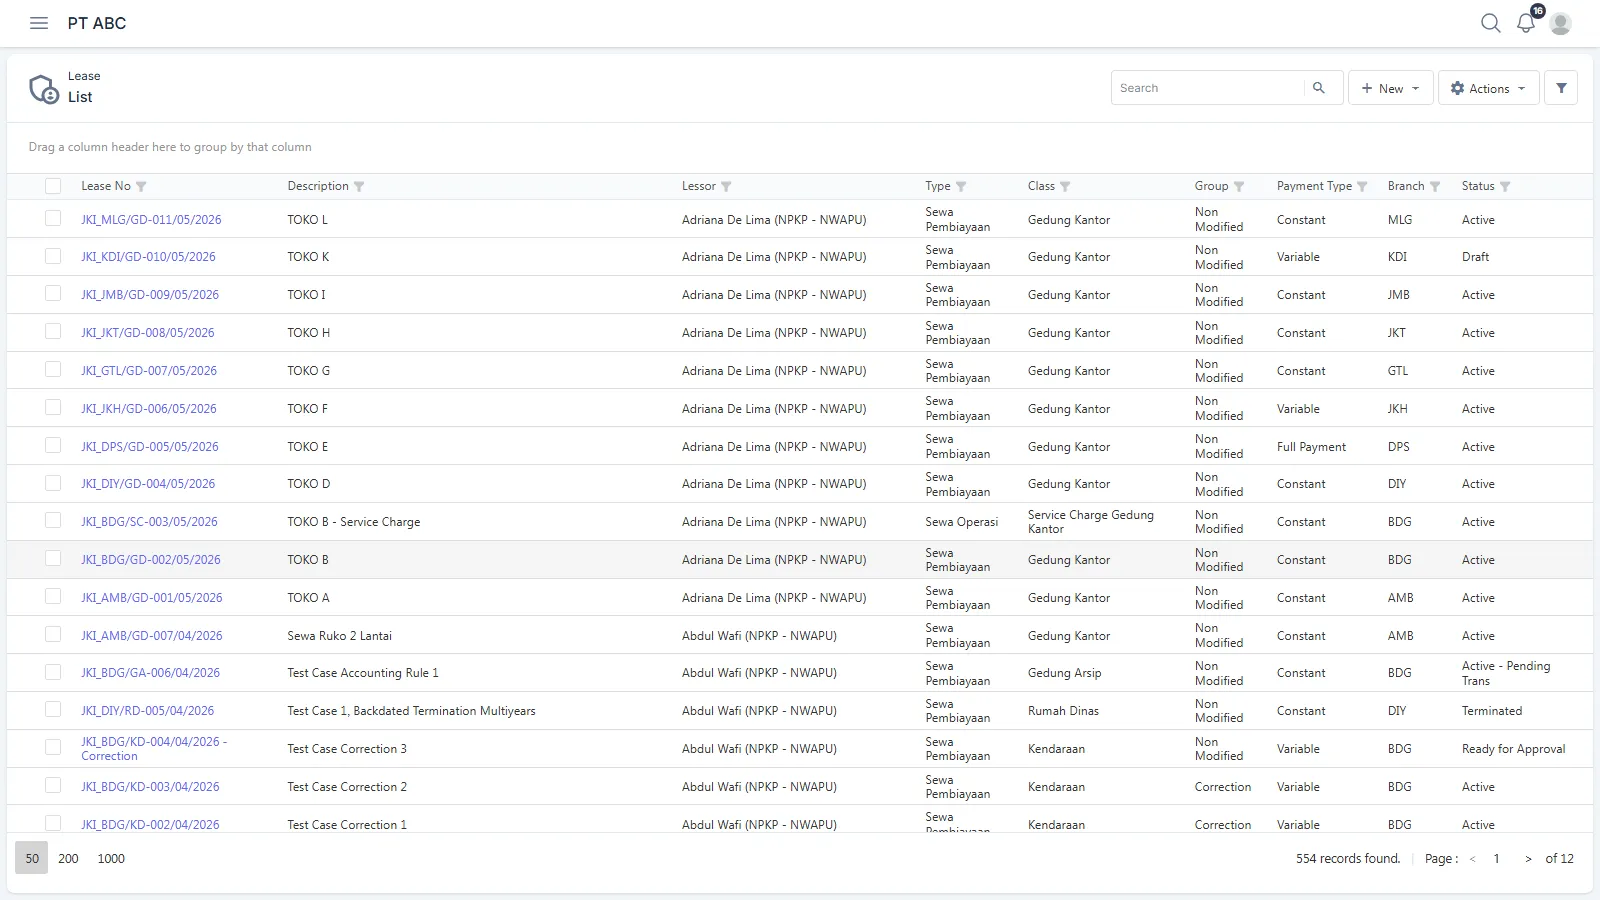Click the Lessor column filter icon
The width and height of the screenshot is (1600, 900).
tap(726, 187)
